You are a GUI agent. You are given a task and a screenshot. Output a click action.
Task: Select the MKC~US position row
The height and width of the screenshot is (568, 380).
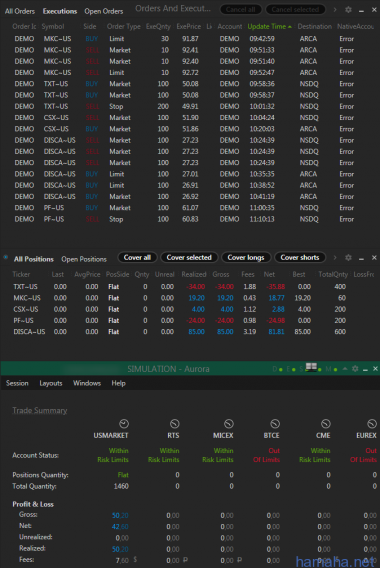click(190, 298)
